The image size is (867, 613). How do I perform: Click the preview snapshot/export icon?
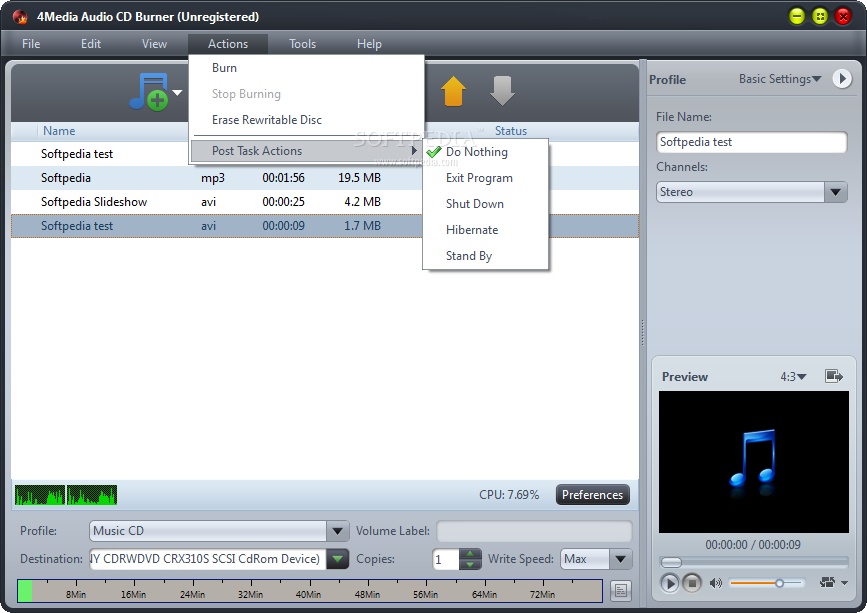coord(834,376)
